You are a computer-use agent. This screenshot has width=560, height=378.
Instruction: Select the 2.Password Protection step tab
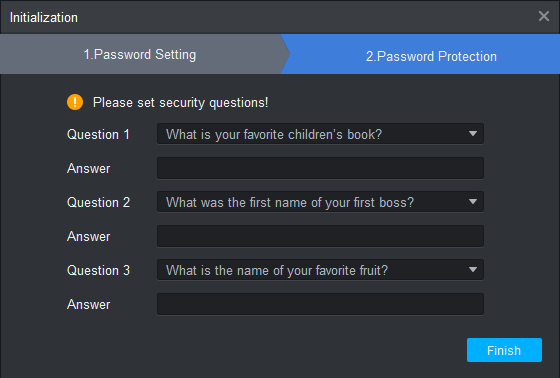coord(431,56)
